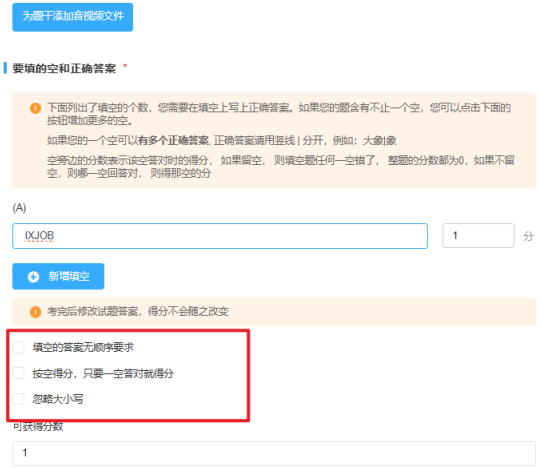Click the bold 有多个正确答案 text
539x468 pixels.
point(174,140)
